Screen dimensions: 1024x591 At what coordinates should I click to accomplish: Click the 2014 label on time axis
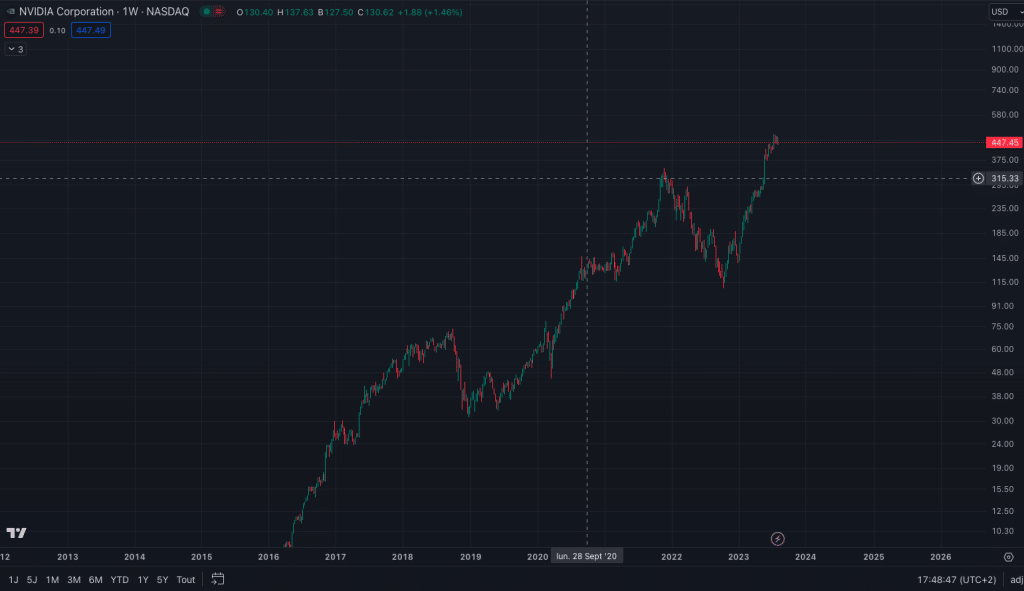pyautogui.click(x=135, y=557)
